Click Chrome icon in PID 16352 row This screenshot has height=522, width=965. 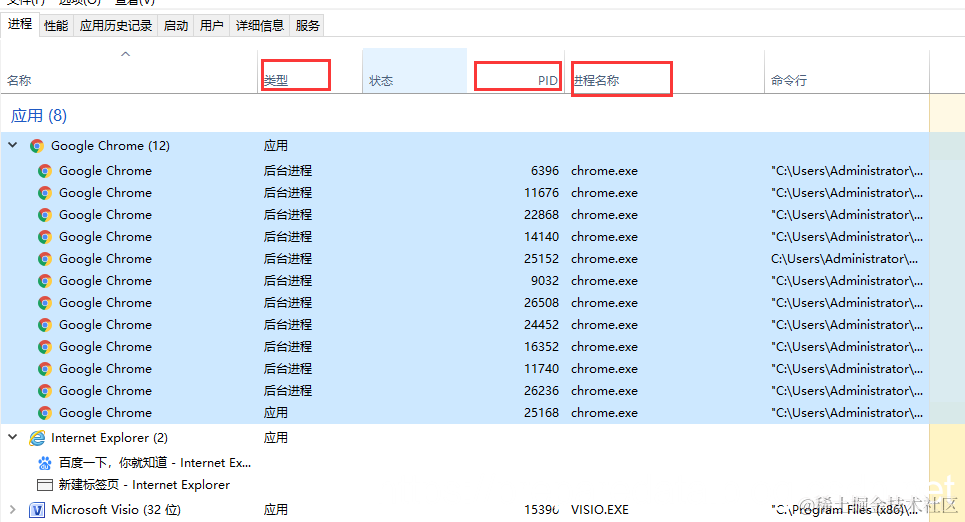coord(45,347)
